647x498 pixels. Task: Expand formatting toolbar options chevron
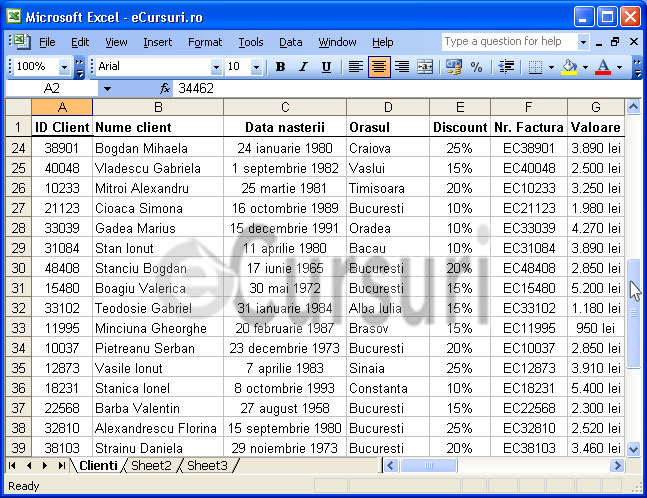pos(637,67)
